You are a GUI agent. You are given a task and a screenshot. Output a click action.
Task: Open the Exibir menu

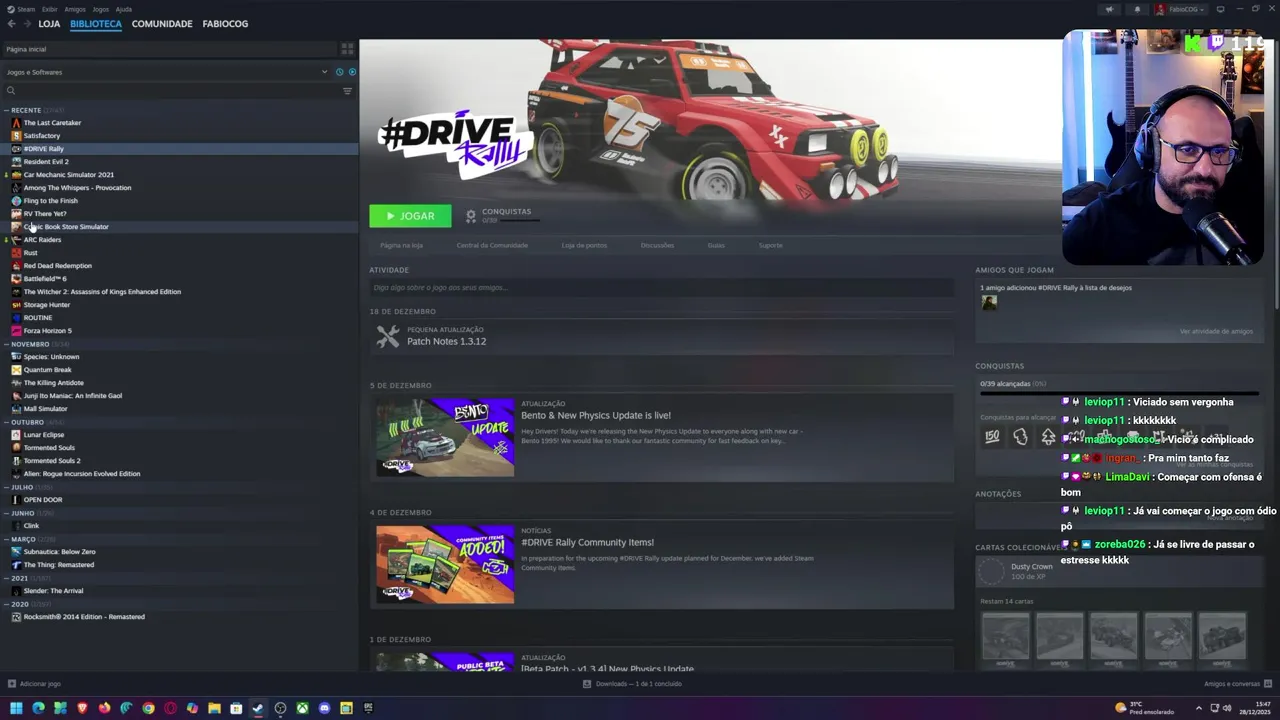tap(50, 9)
